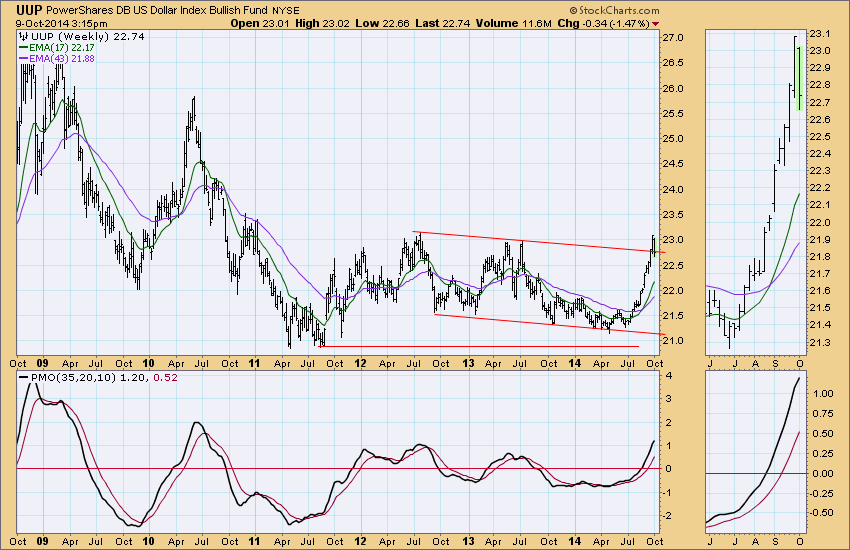Click the 14 year label under the price chart

coord(574,363)
